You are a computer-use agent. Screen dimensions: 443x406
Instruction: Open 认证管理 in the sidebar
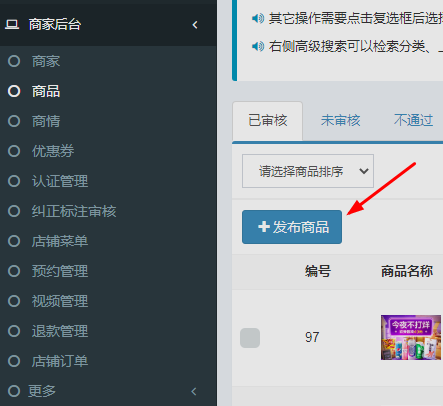click(60, 181)
